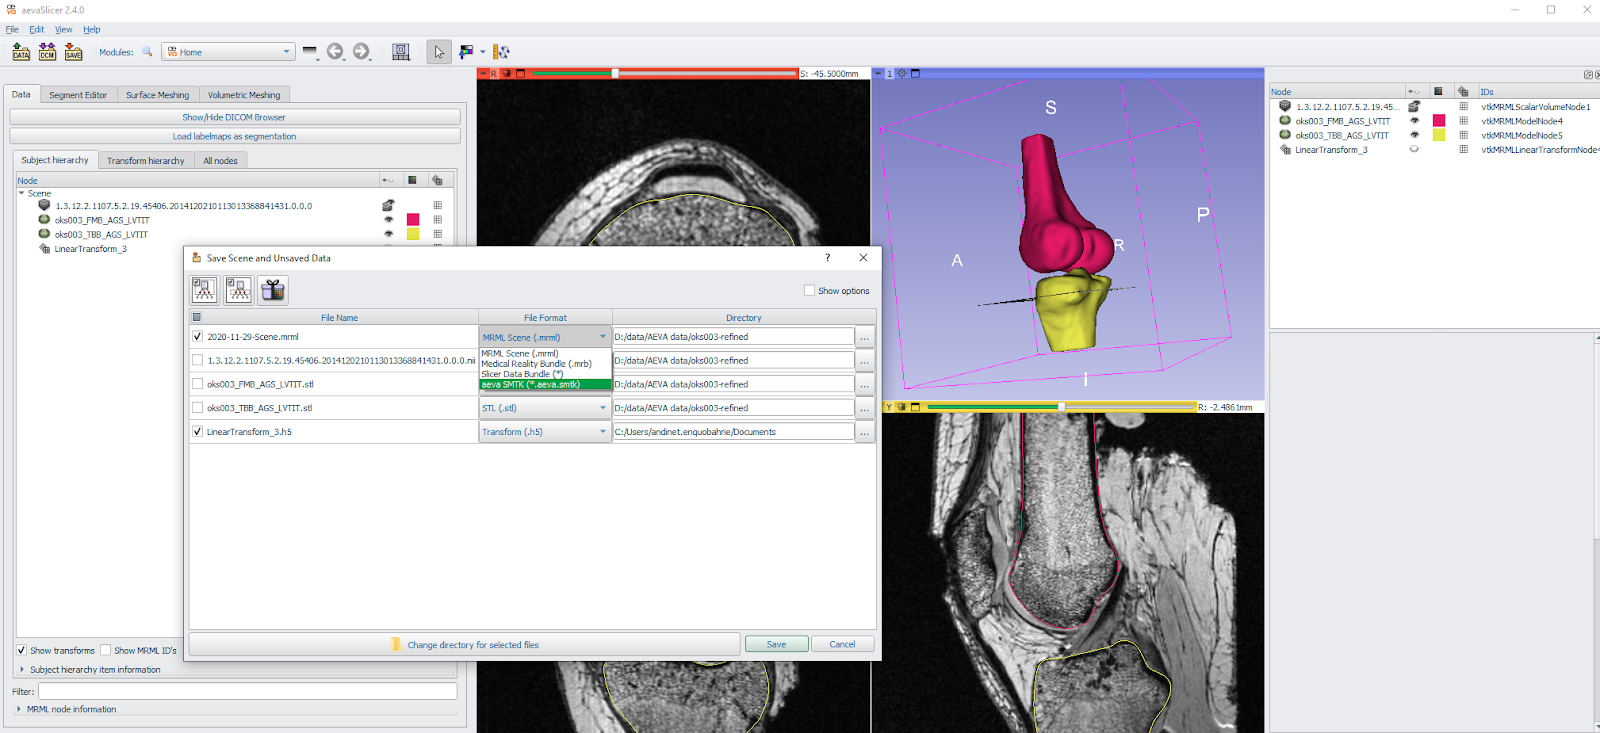Viewport: 1600px width, 733px height.
Task: Click the gift box package scene icon
Action: pyautogui.click(x=273, y=290)
